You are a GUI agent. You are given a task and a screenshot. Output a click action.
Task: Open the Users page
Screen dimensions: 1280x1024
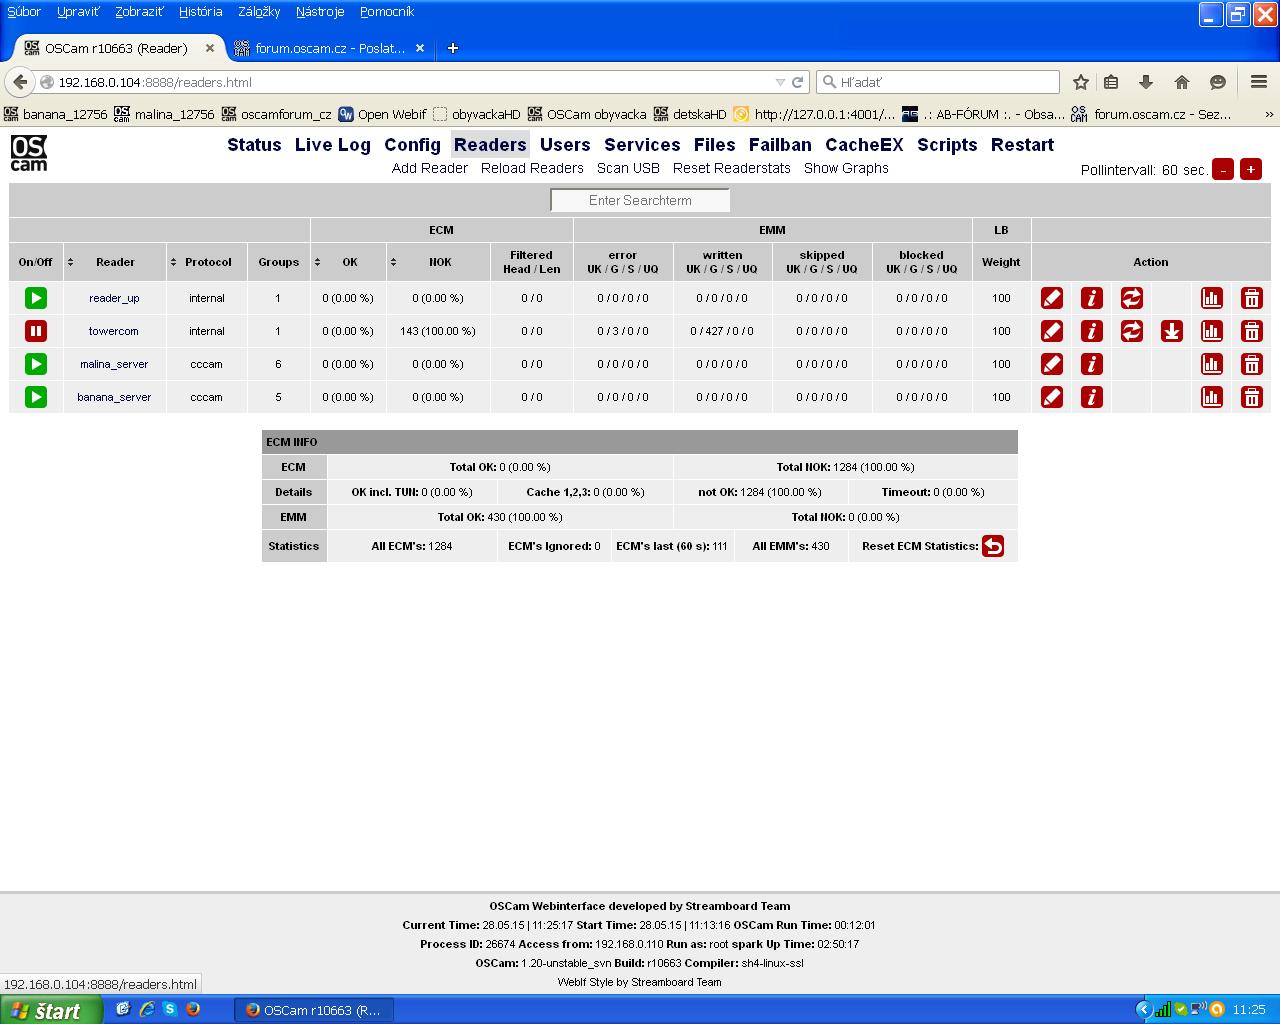[565, 145]
